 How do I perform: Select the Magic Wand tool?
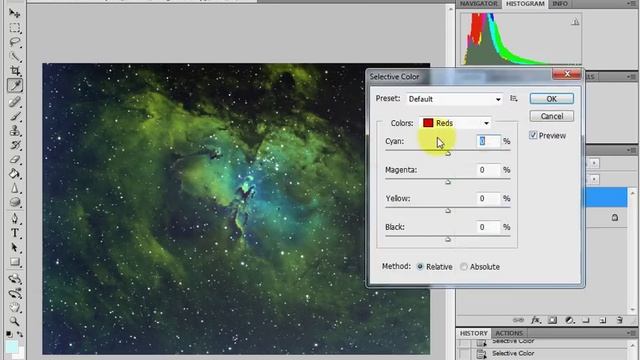[x=15, y=57]
